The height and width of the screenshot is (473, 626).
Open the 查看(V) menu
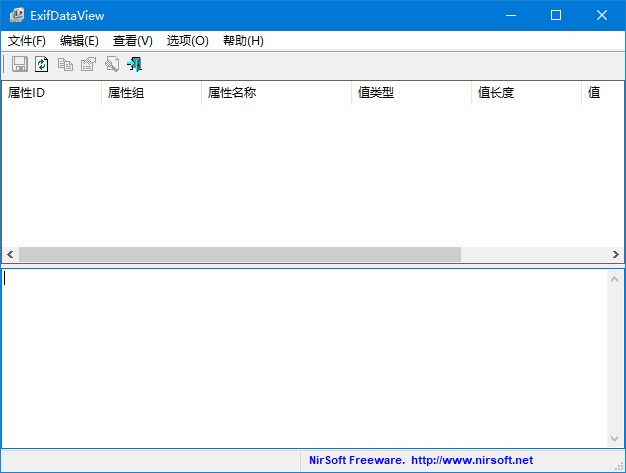click(x=133, y=41)
